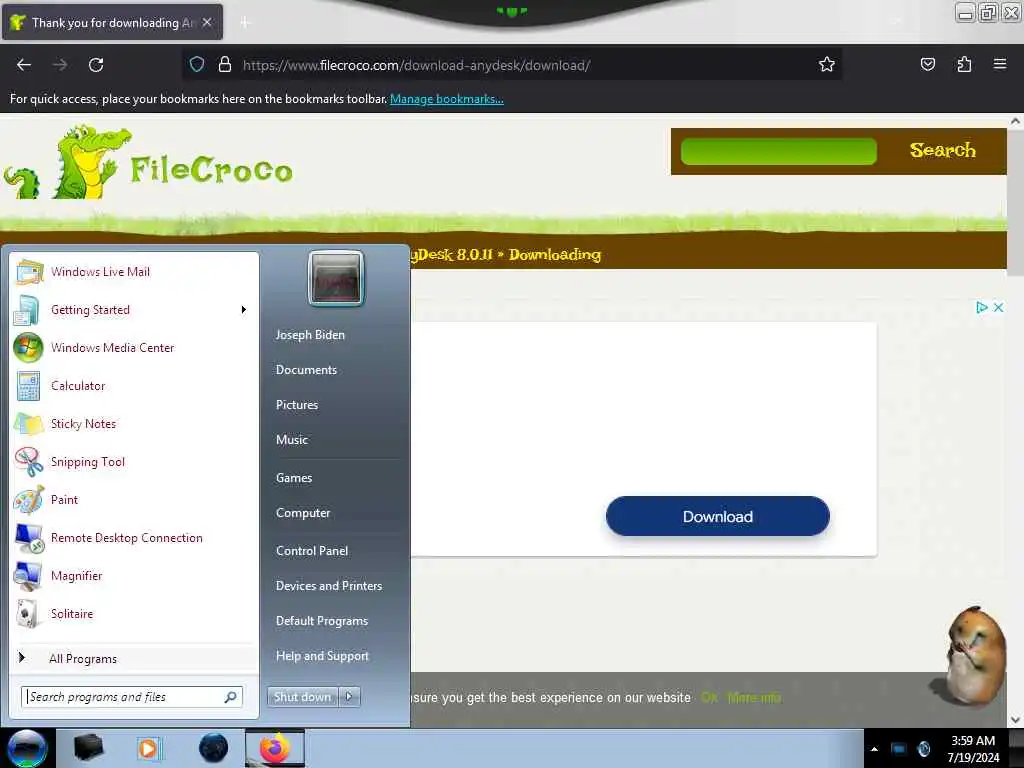Open the Extensions puzzle icon
The height and width of the screenshot is (768, 1024).
tap(964, 64)
